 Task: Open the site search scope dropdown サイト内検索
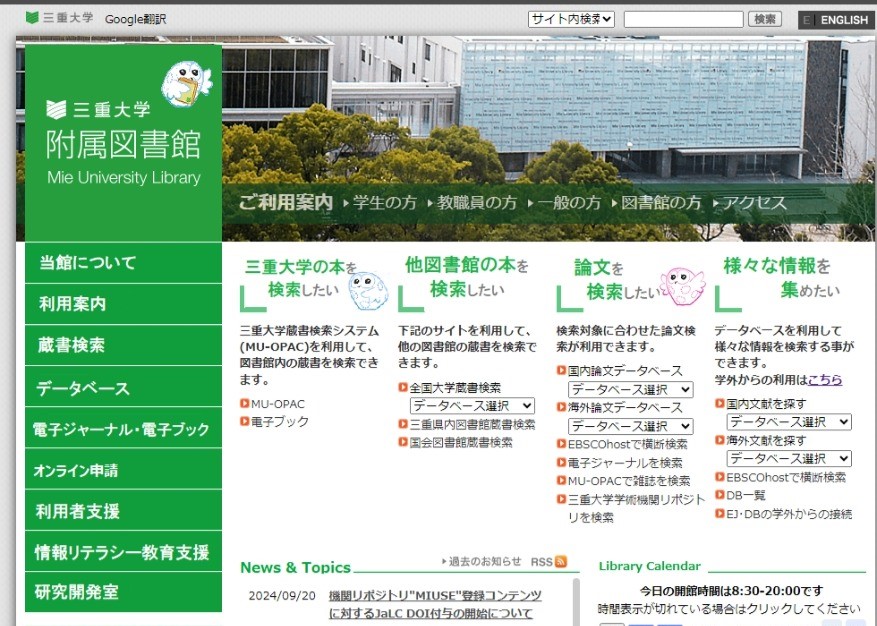[571, 19]
